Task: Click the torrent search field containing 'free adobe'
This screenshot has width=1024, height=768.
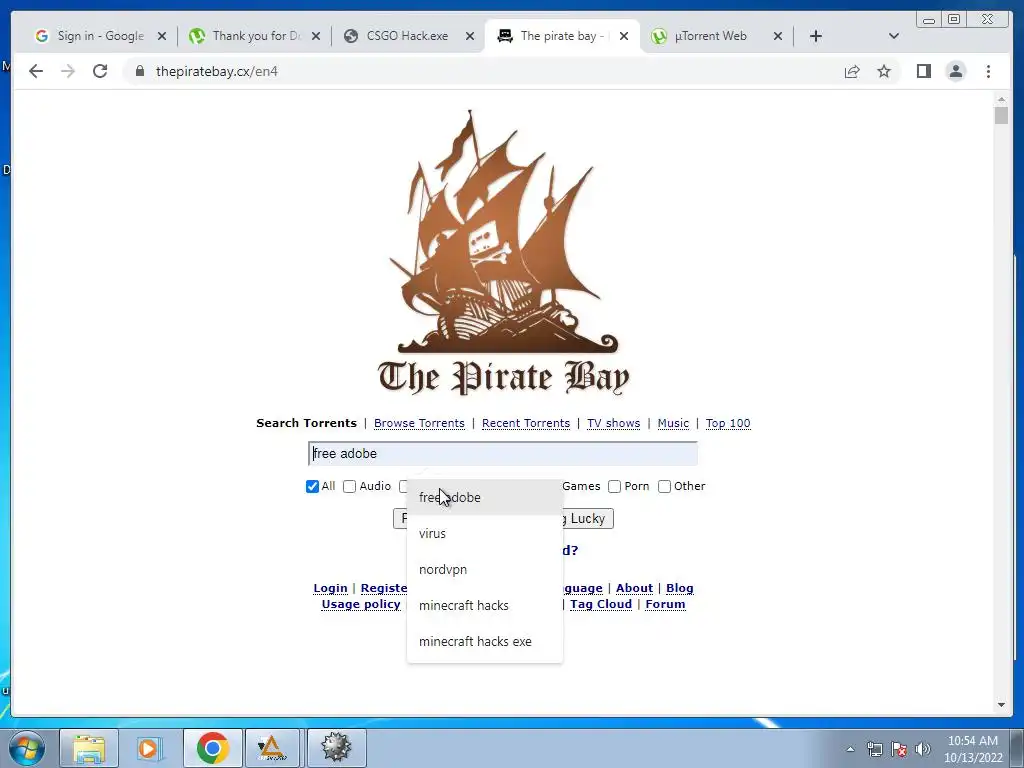Action: (x=503, y=454)
